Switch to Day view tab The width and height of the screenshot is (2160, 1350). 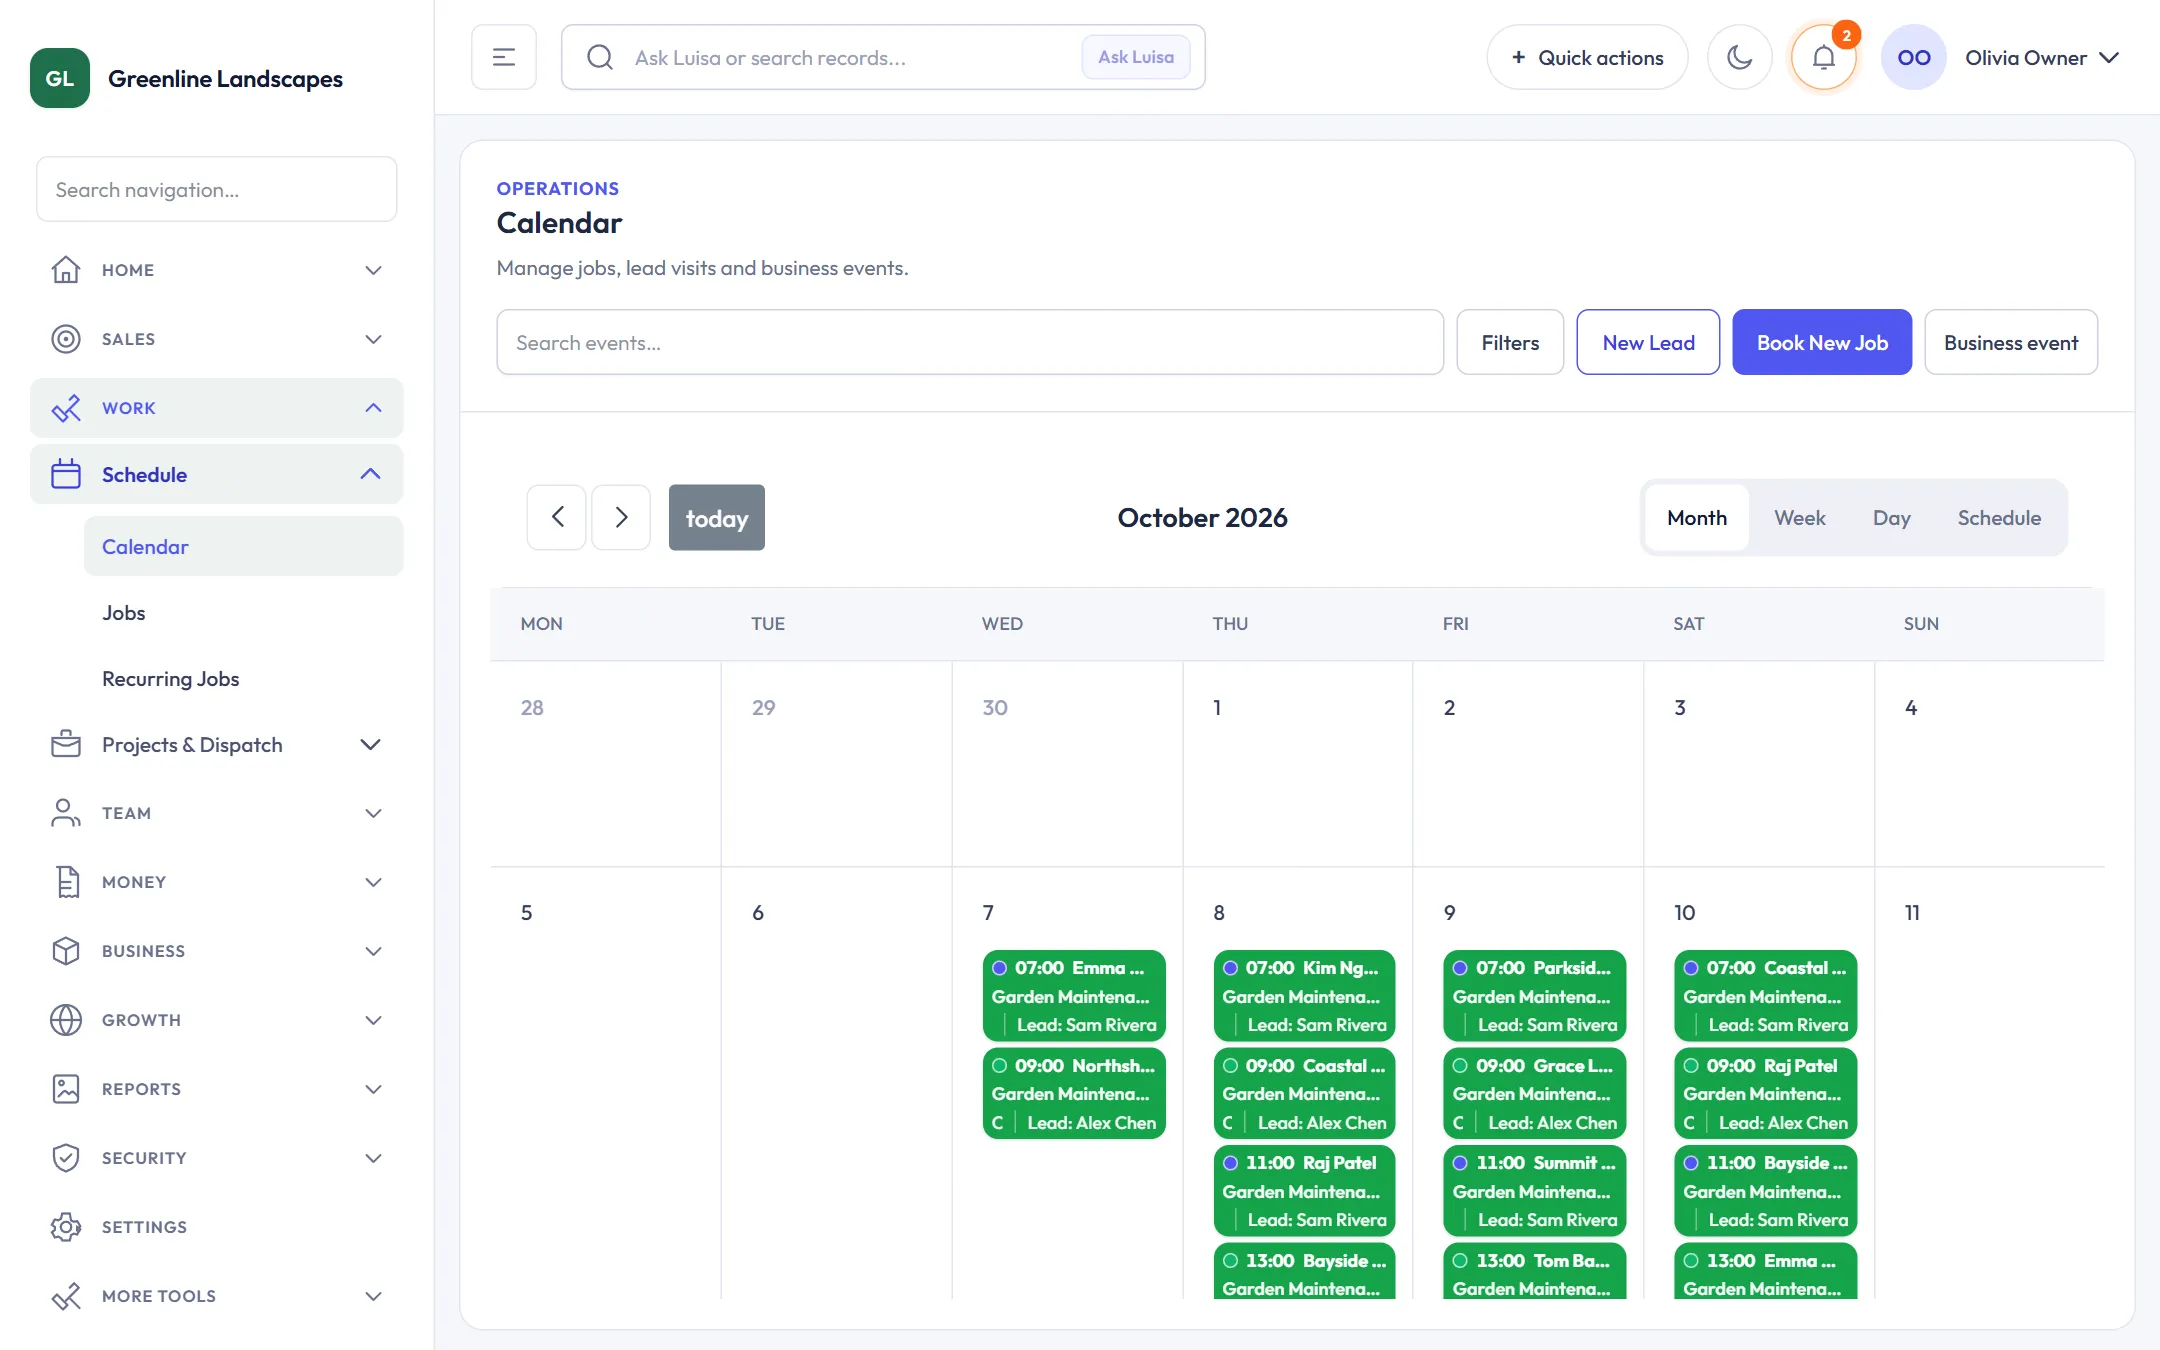tap(1891, 518)
